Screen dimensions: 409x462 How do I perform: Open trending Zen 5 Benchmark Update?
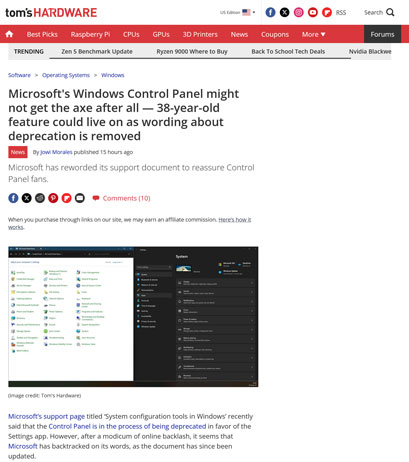click(x=97, y=51)
